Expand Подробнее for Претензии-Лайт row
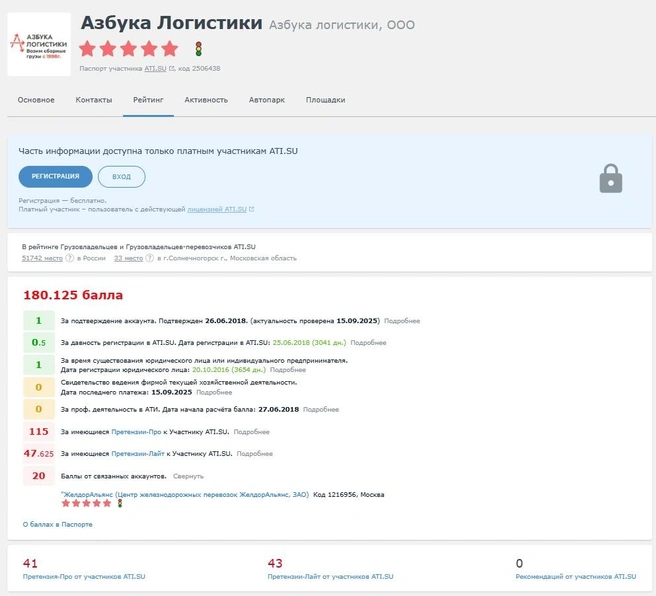The width and height of the screenshot is (656, 596). pyautogui.click(x=254, y=453)
